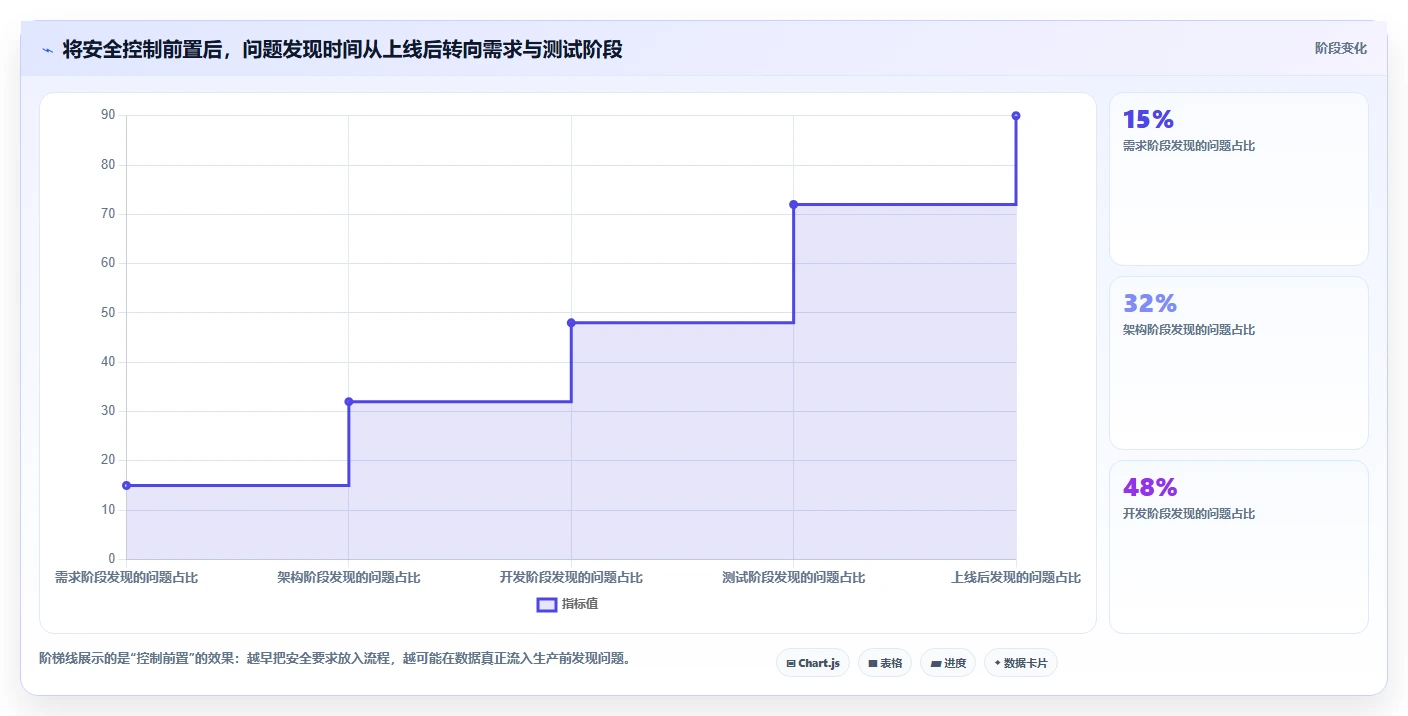Open the 数据卡片 pill
Image resolution: width=1408 pixels, height=716 pixels.
[1021, 663]
